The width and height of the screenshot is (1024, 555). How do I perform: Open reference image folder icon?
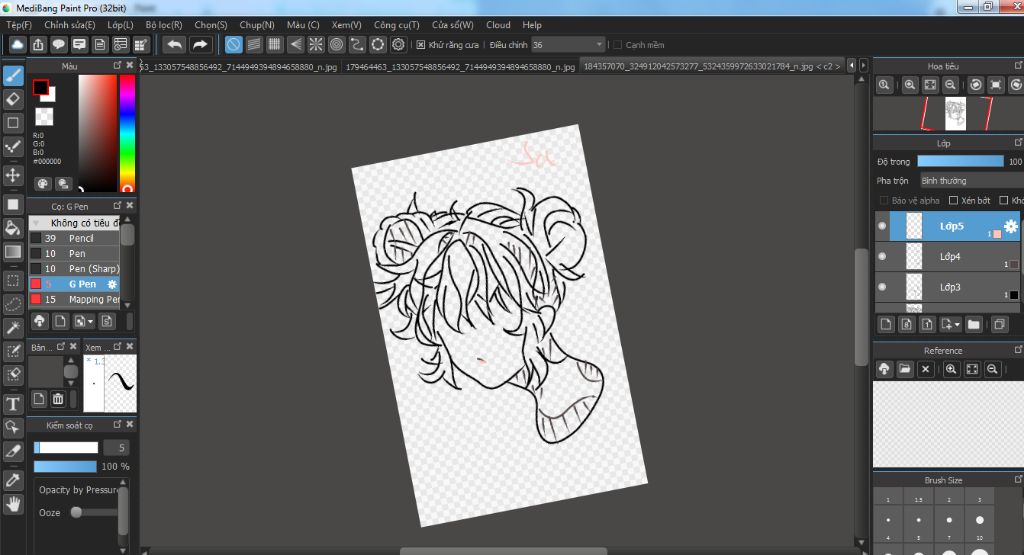pos(904,369)
